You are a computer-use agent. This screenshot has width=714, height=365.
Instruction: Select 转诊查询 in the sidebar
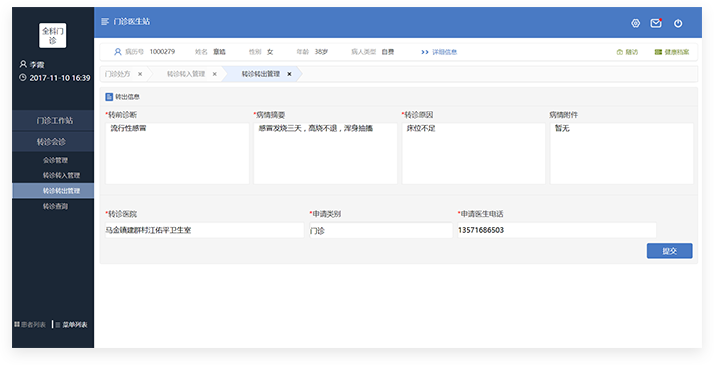click(55, 206)
